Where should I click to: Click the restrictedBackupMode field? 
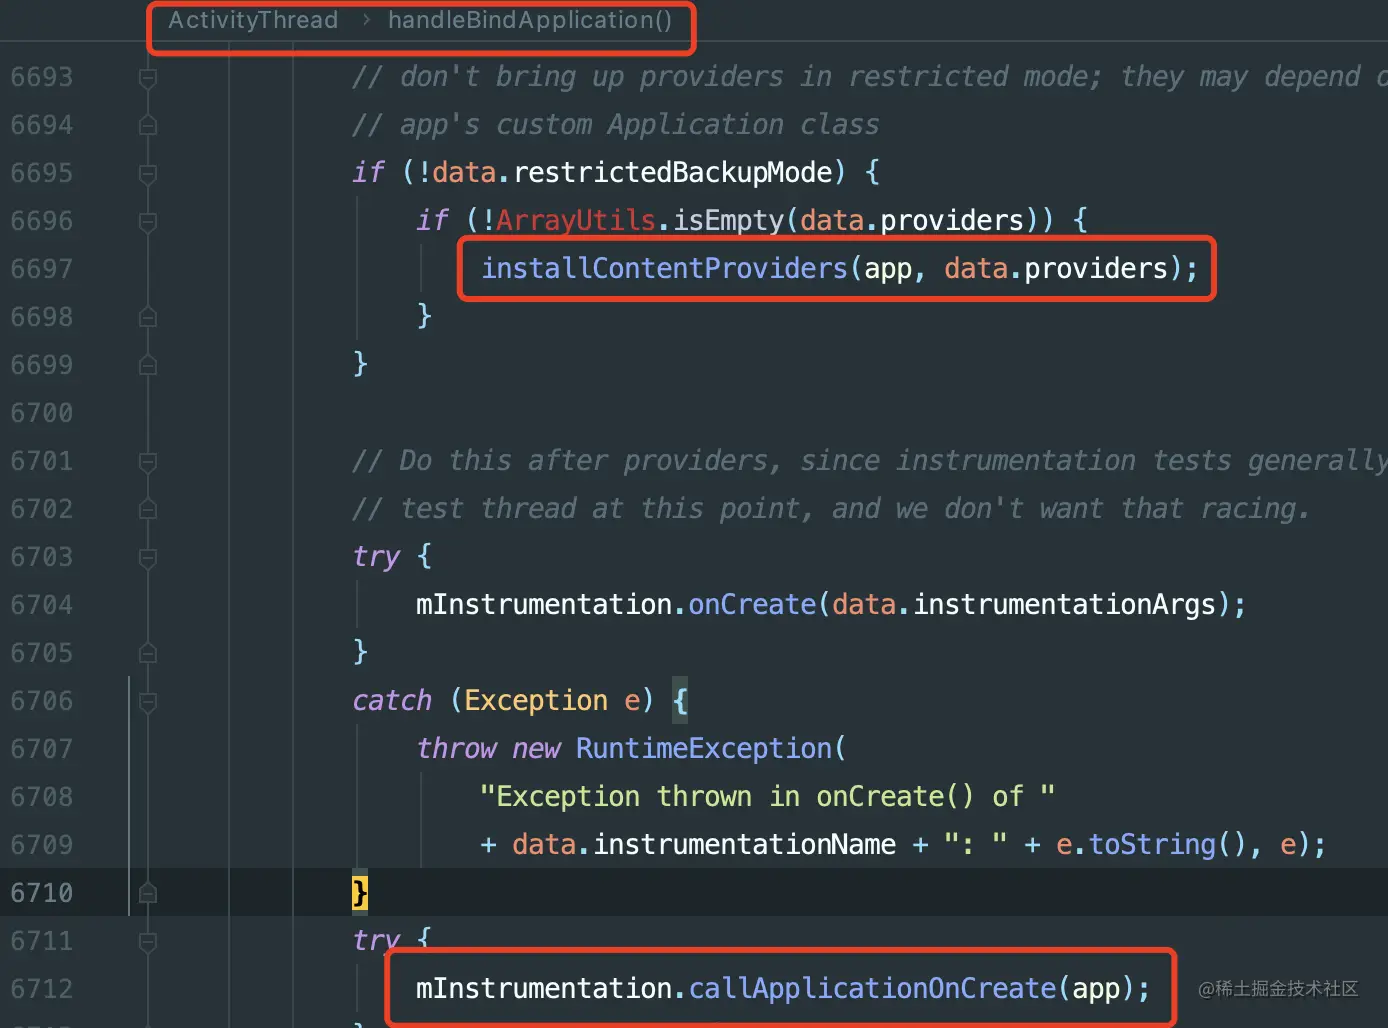672,172
